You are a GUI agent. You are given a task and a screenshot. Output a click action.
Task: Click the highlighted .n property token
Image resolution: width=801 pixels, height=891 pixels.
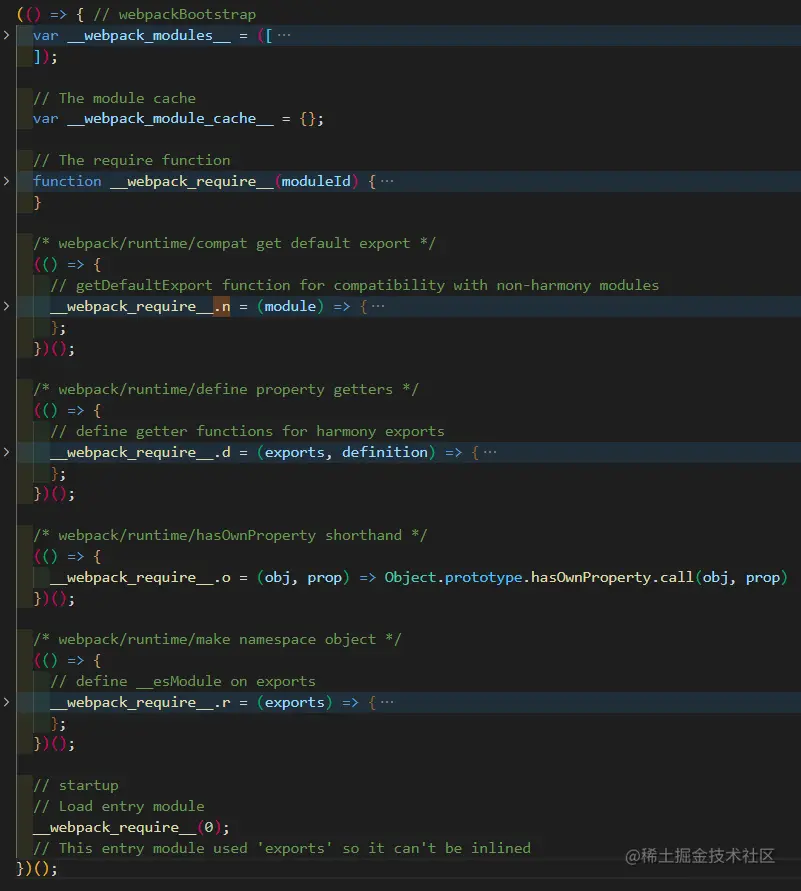tap(222, 306)
